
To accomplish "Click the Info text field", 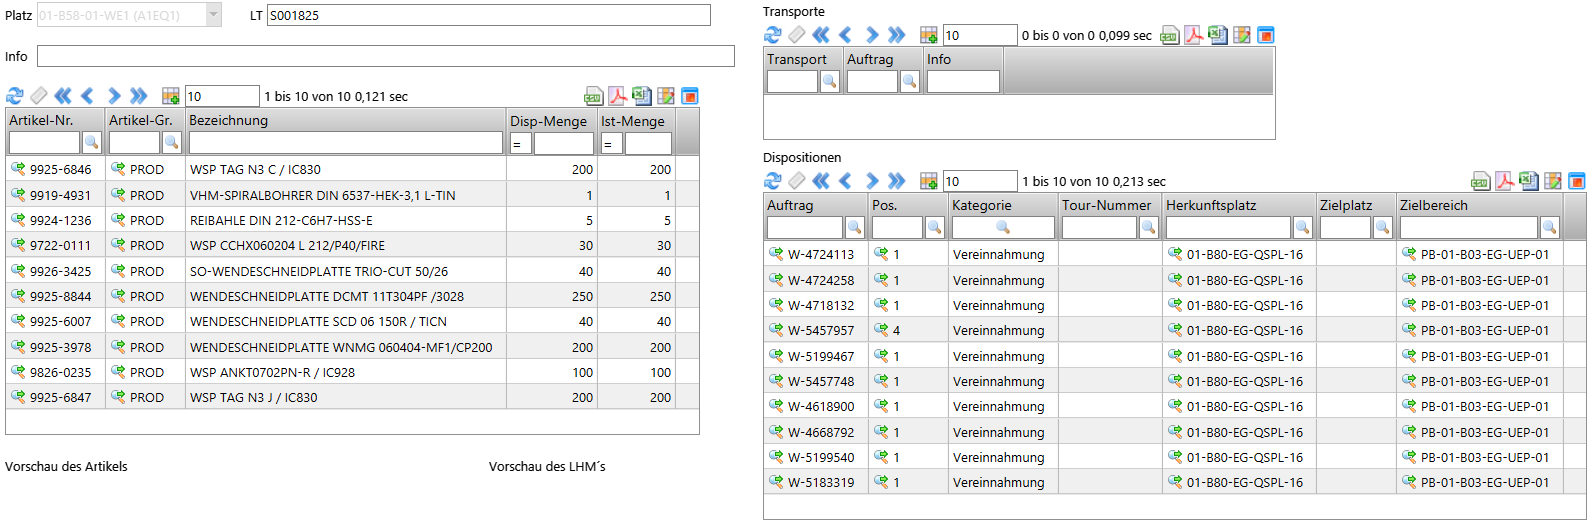I will pos(385,56).
